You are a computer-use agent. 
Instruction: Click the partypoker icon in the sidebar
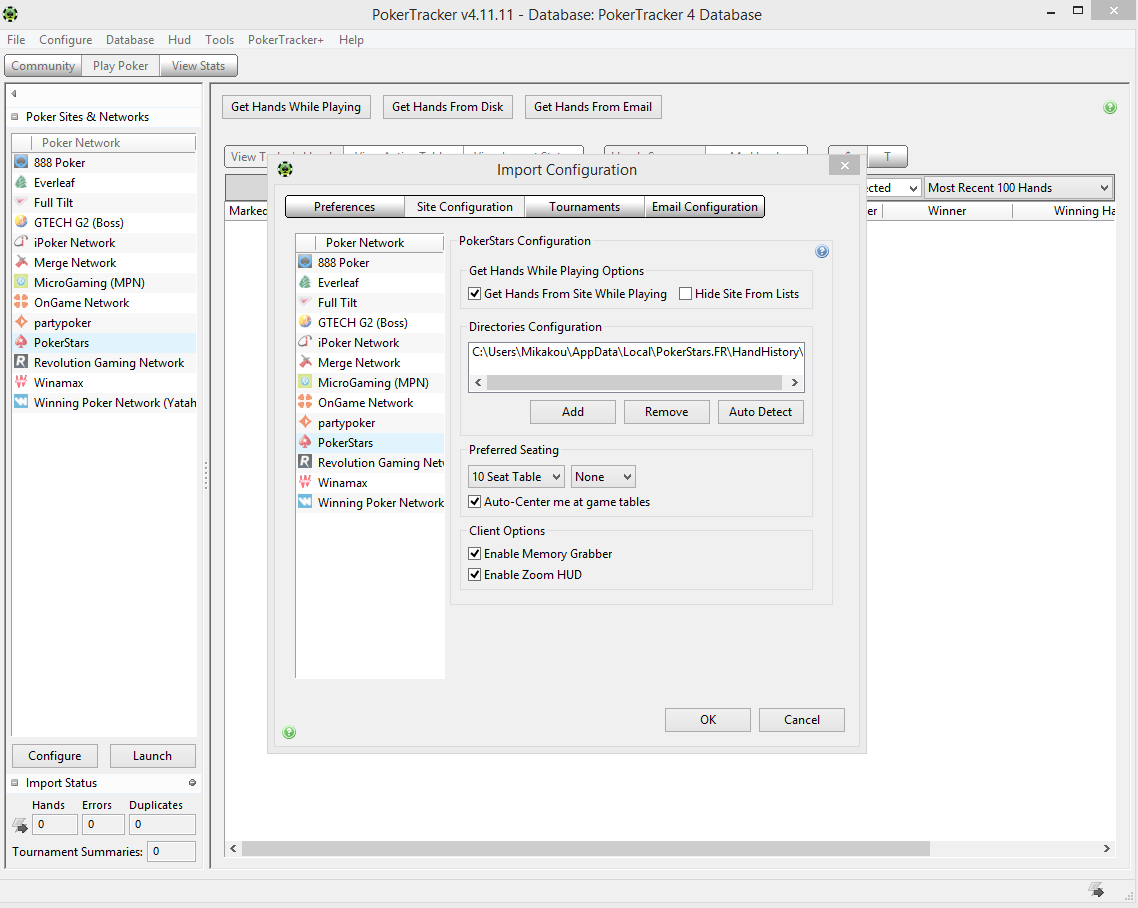click(21, 322)
